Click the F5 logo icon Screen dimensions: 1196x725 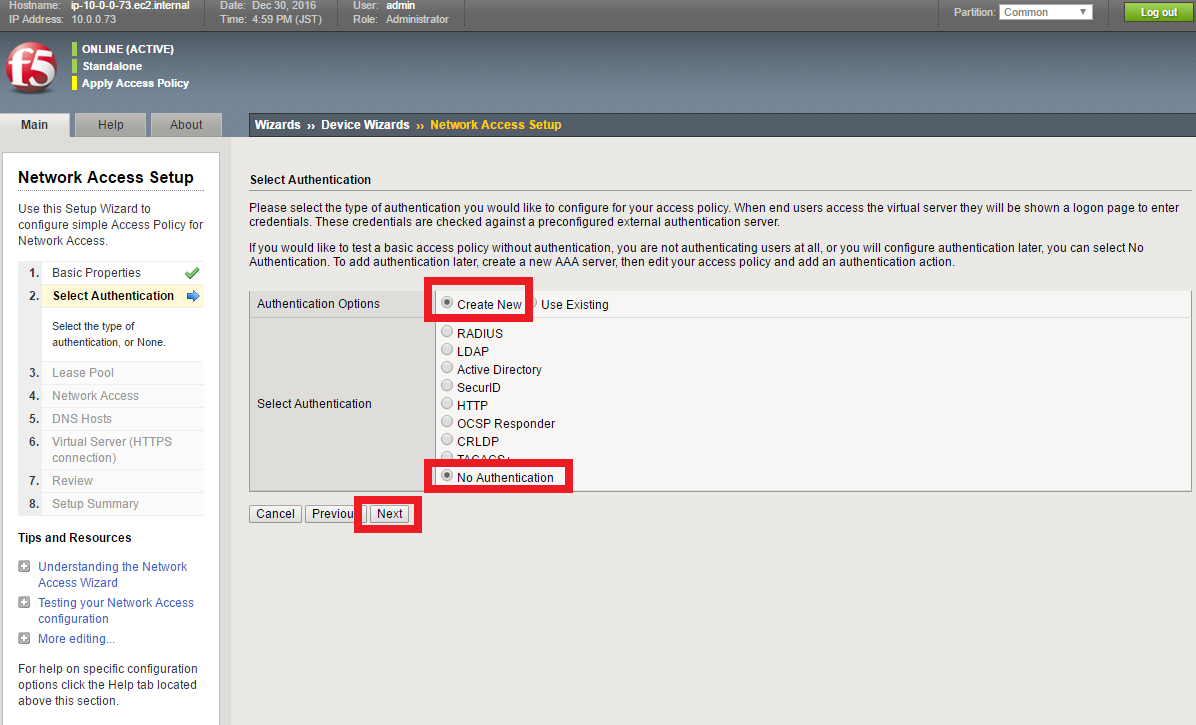[31, 67]
